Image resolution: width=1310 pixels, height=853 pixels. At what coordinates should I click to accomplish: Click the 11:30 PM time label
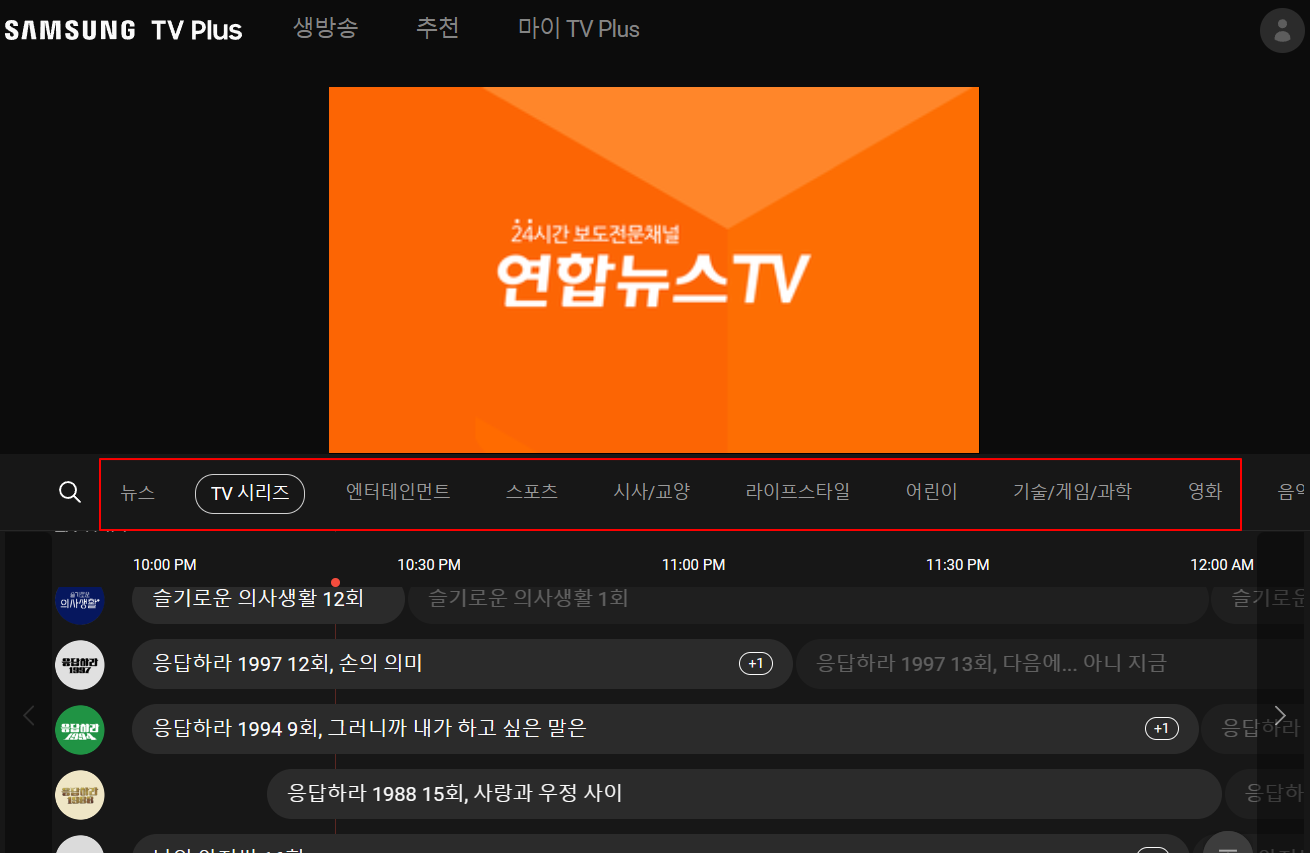(x=957, y=565)
